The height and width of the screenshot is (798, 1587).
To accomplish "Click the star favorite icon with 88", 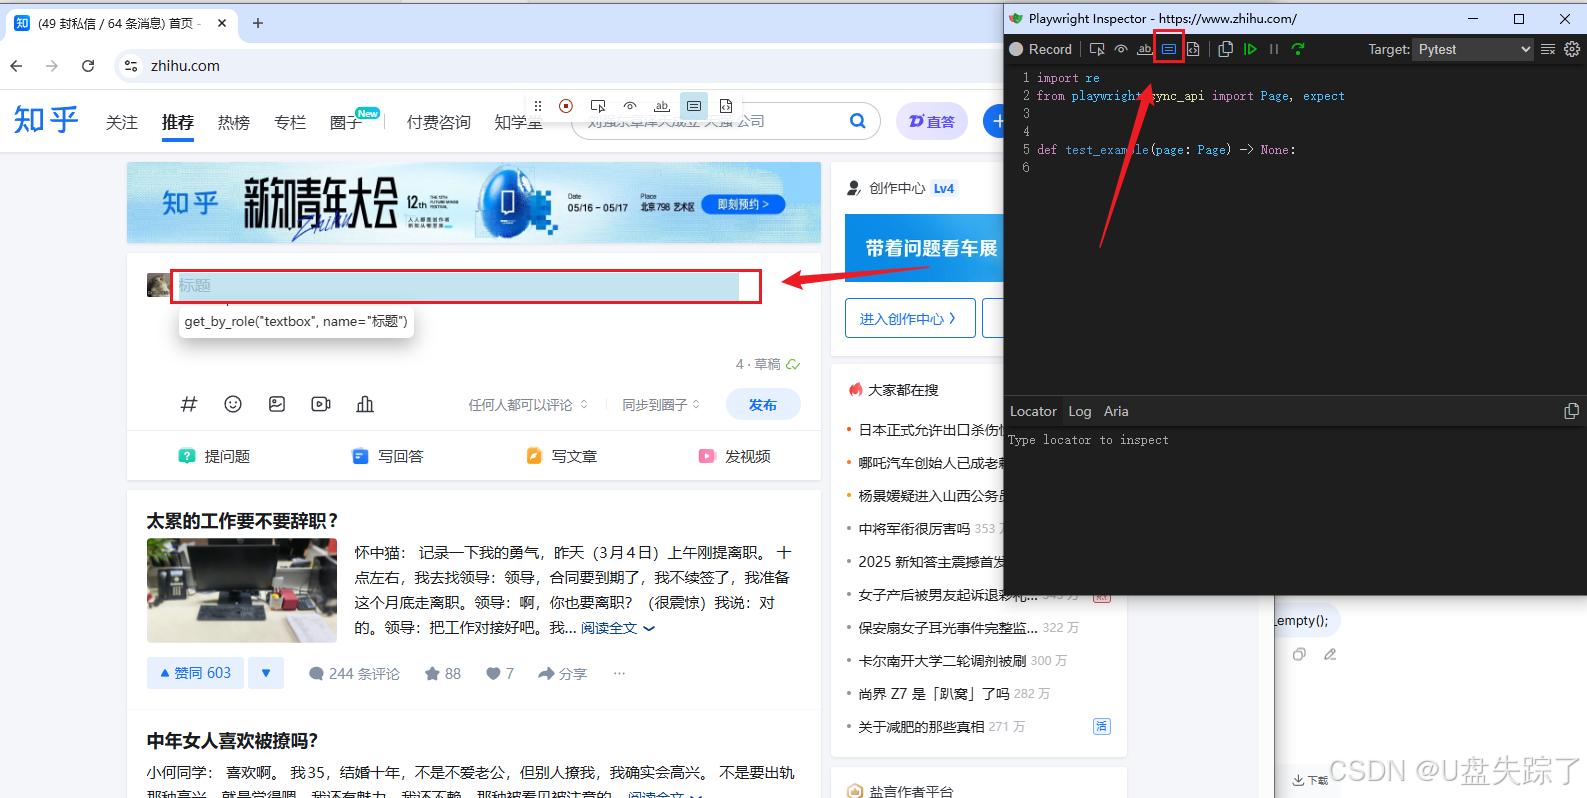I will pyautogui.click(x=442, y=674).
